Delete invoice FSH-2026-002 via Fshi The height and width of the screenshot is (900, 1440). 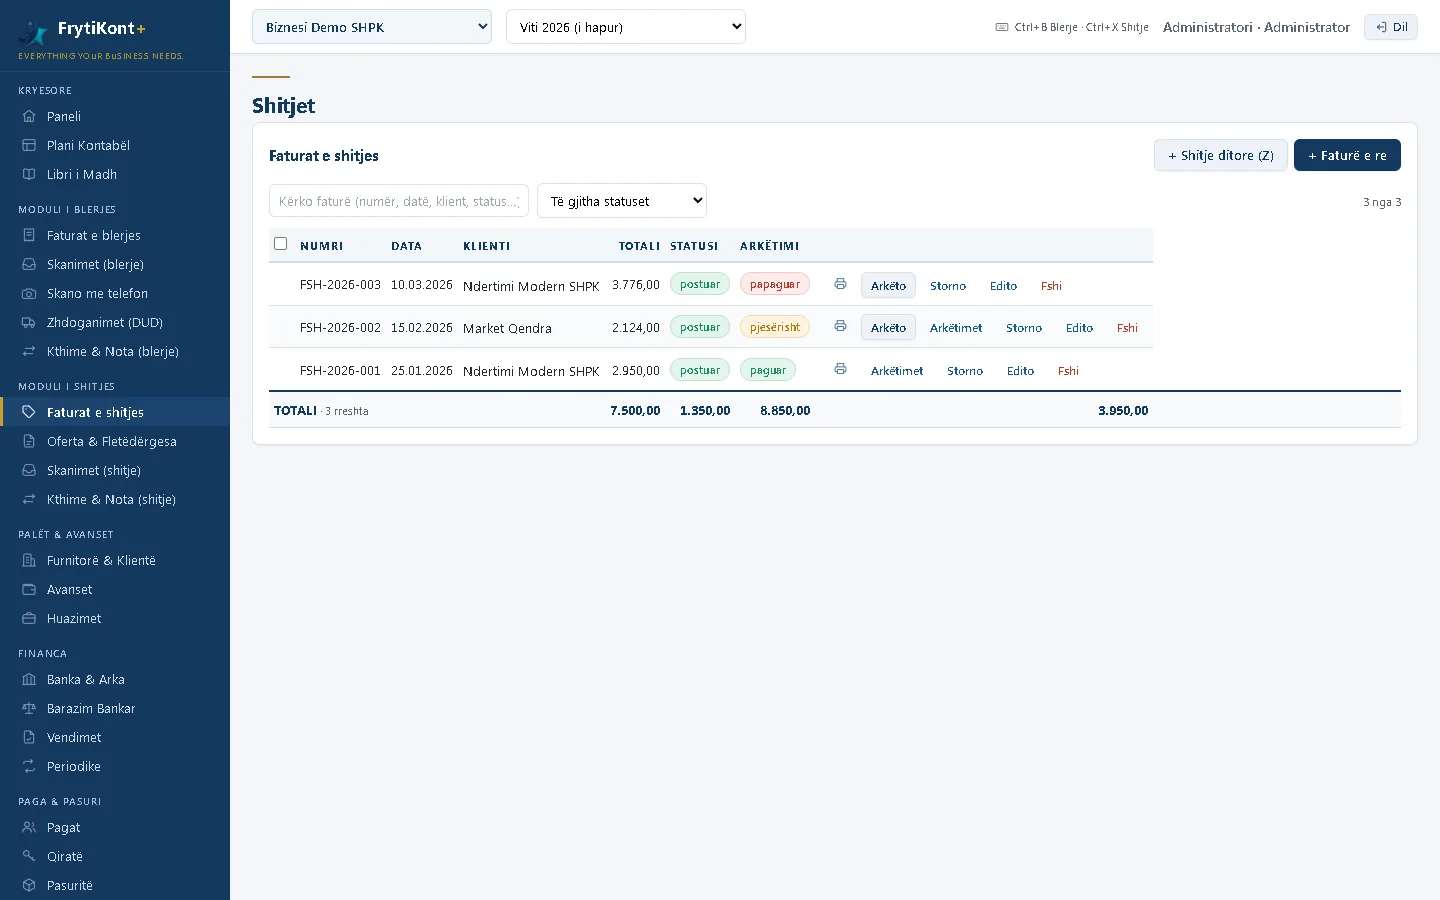(1127, 328)
